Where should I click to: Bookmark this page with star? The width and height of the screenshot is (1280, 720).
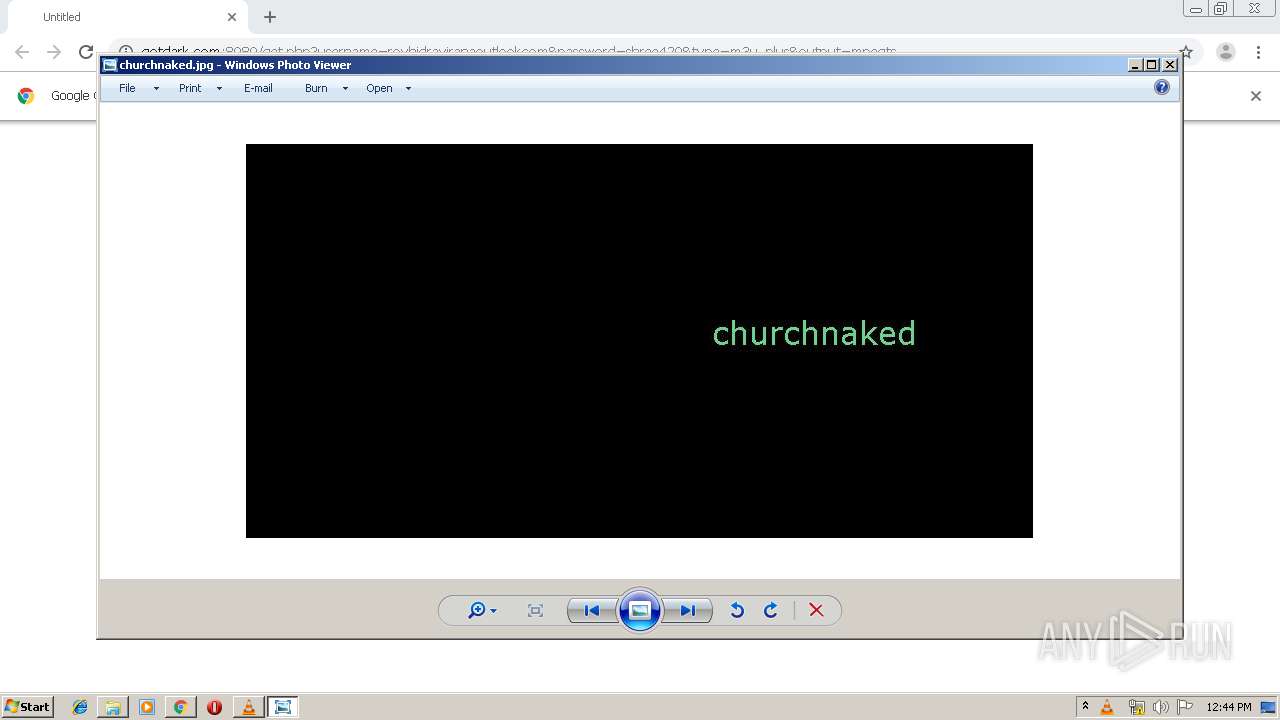(1186, 52)
